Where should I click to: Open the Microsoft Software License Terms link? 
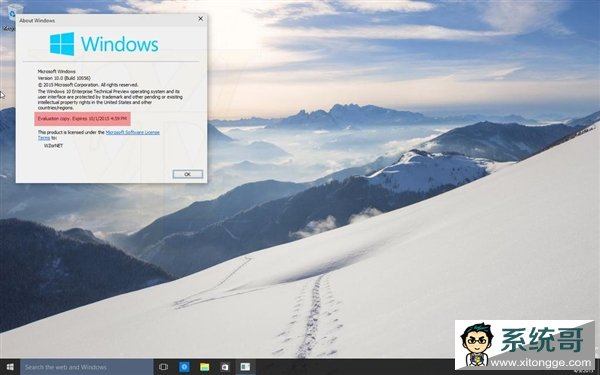click(x=132, y=132)
